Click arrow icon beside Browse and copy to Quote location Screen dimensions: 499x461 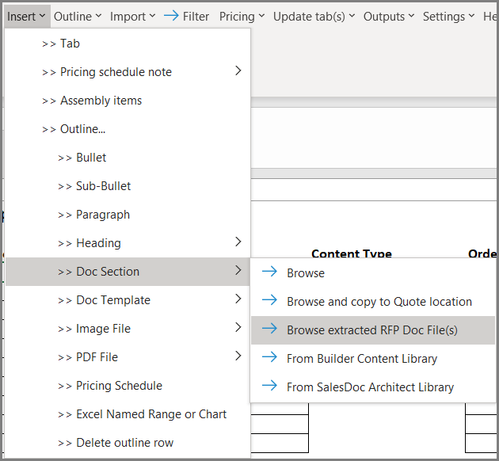[x=269, y=300]
